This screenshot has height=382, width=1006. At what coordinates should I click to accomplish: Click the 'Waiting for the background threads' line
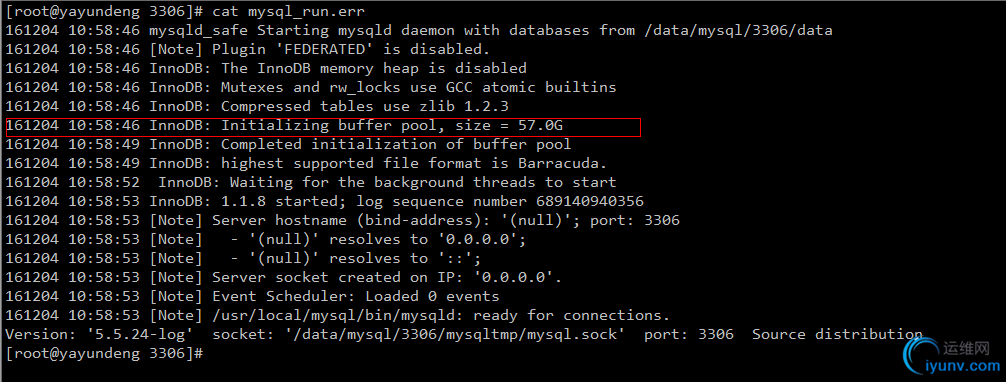pos(311,182)
